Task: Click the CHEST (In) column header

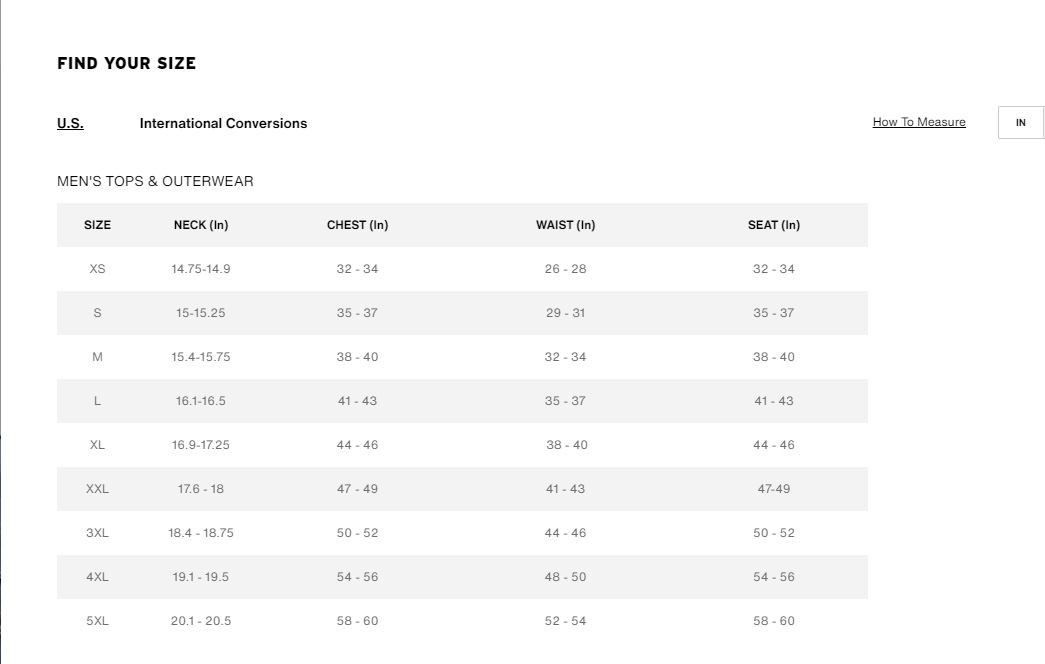Action: [357, 225]
